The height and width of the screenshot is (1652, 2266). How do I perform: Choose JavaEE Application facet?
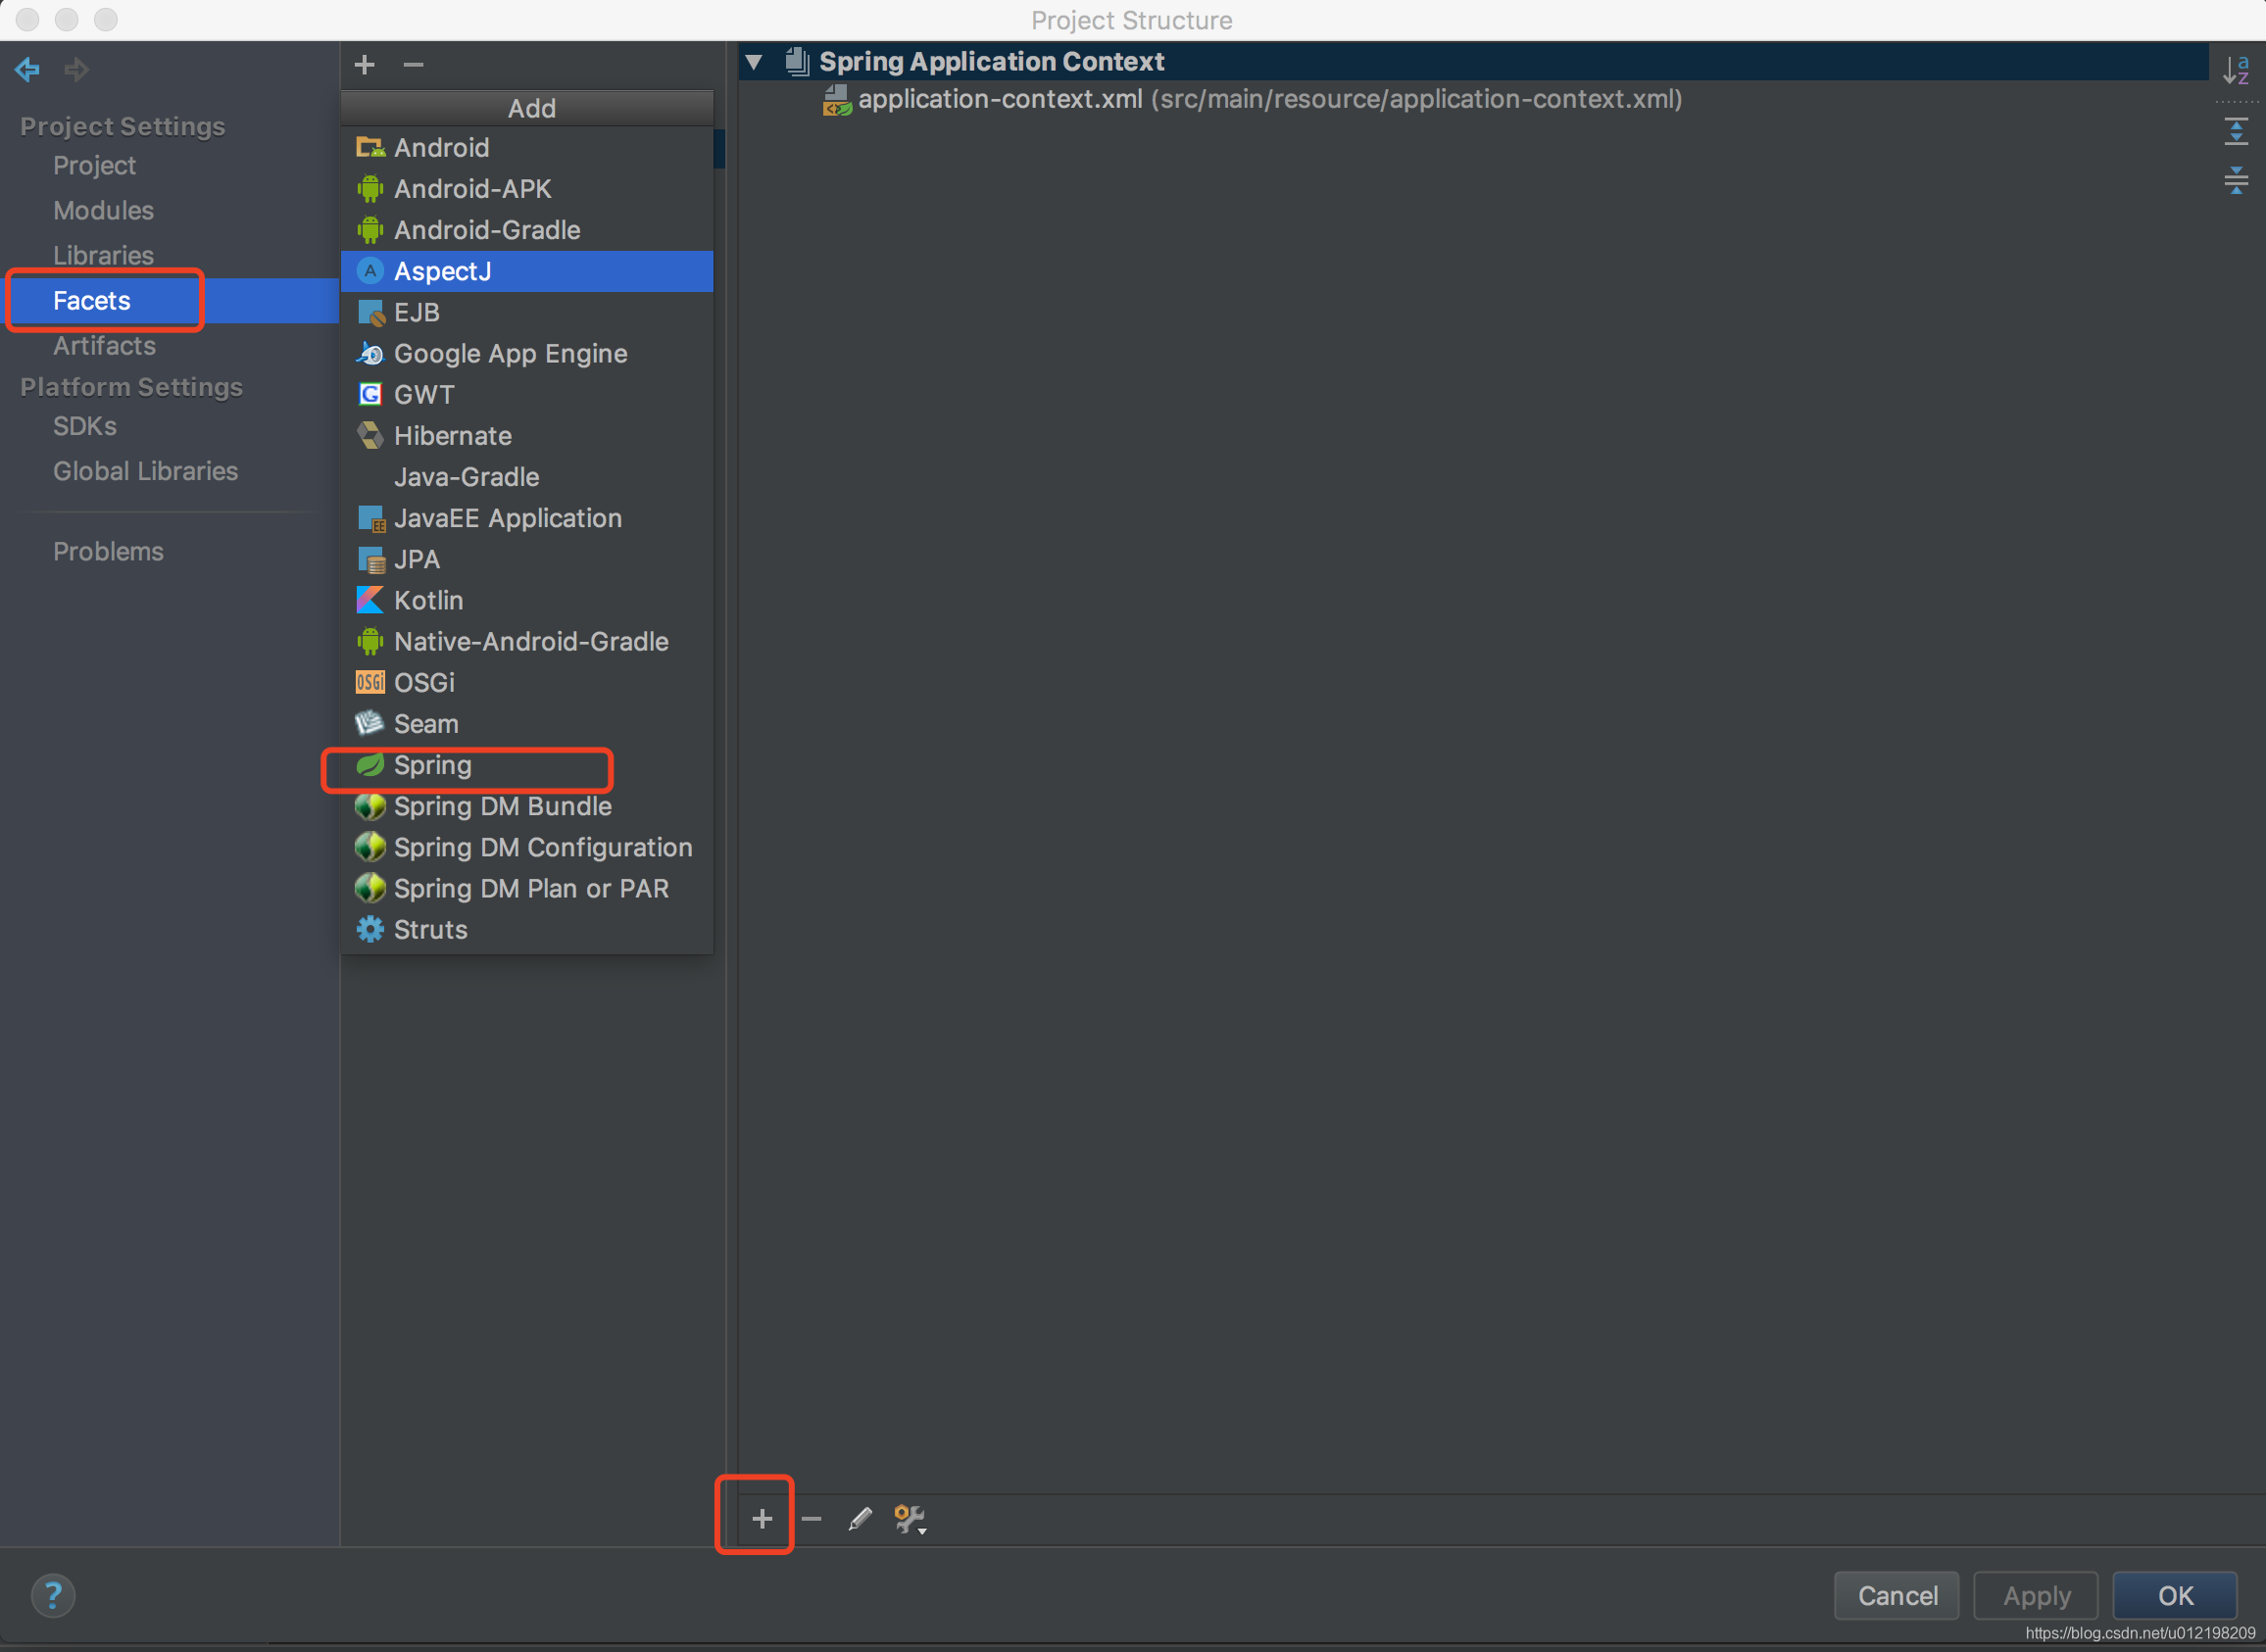tap(527, 518)
